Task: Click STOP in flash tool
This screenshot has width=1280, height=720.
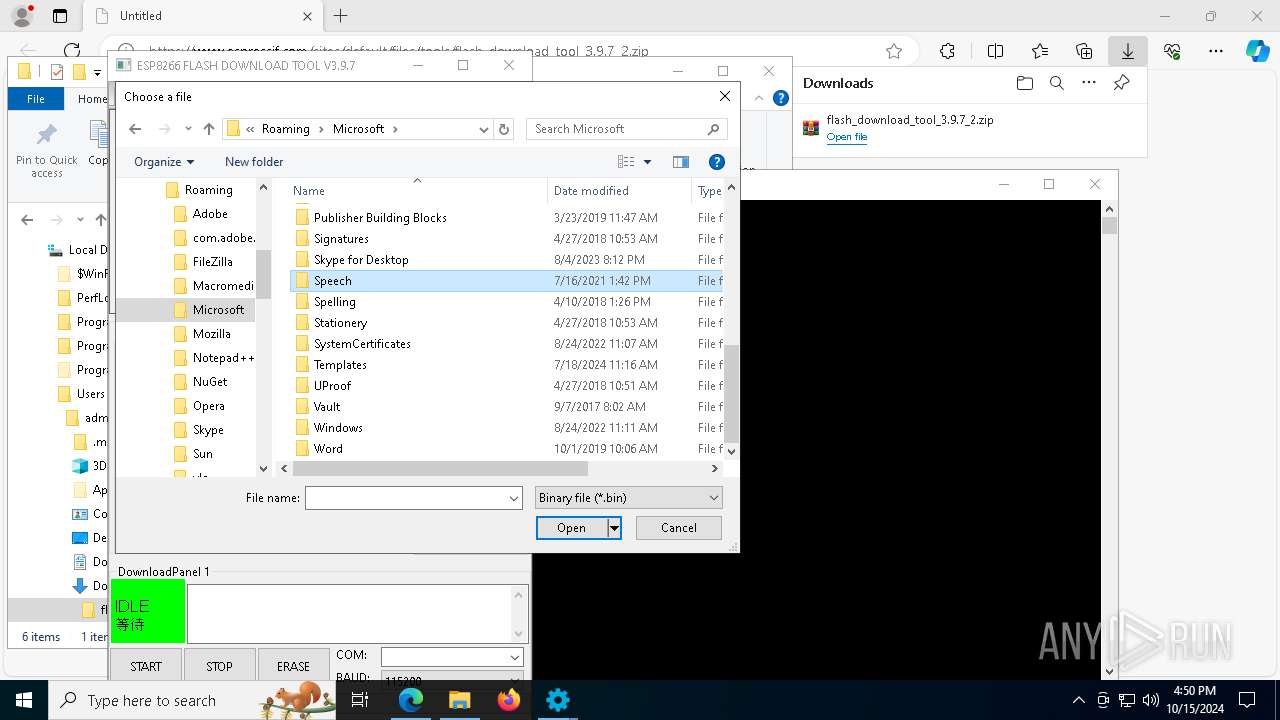Action: [219, 666]
